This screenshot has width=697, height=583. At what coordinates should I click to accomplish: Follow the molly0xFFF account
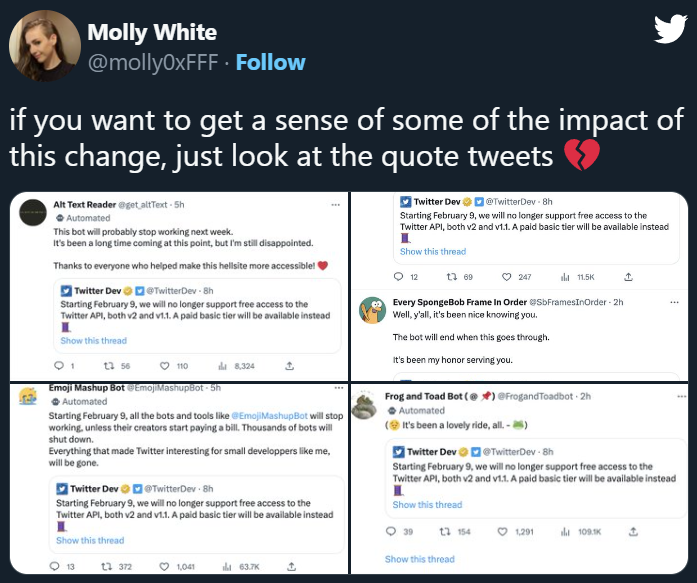coord(270,62)
